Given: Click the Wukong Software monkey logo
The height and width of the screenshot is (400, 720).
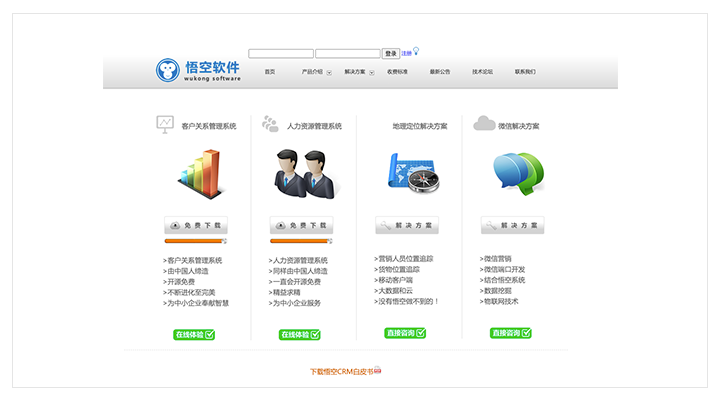Looking at the screenshot, I should (168, 70).
